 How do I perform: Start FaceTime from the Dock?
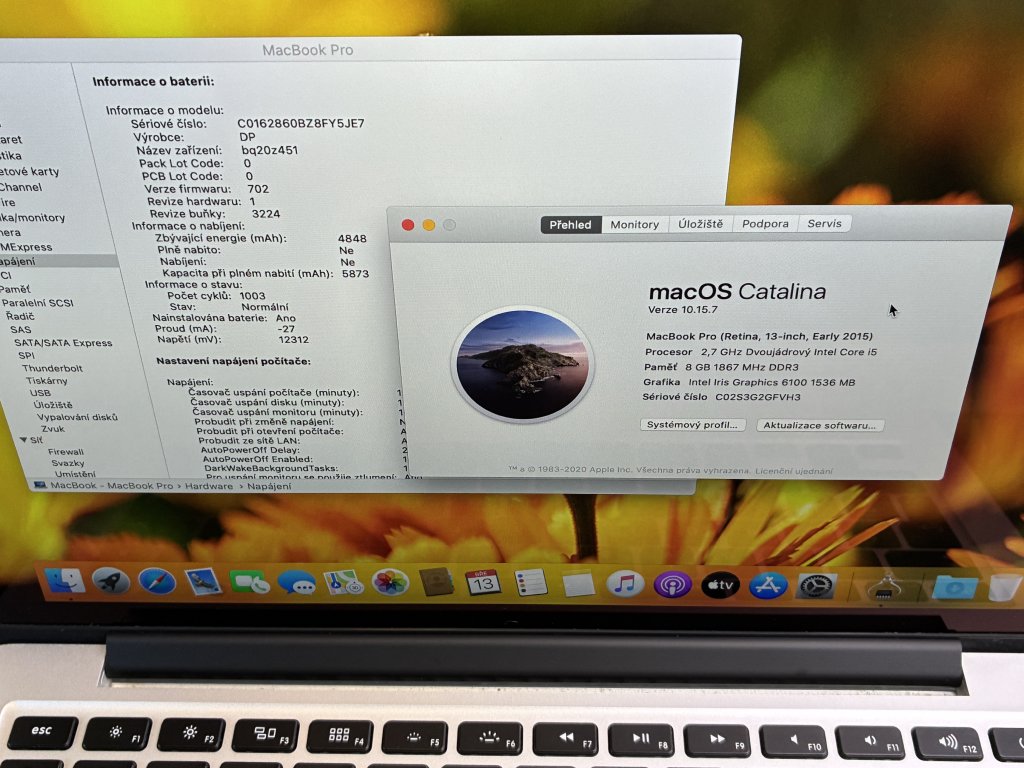(249, 581)
